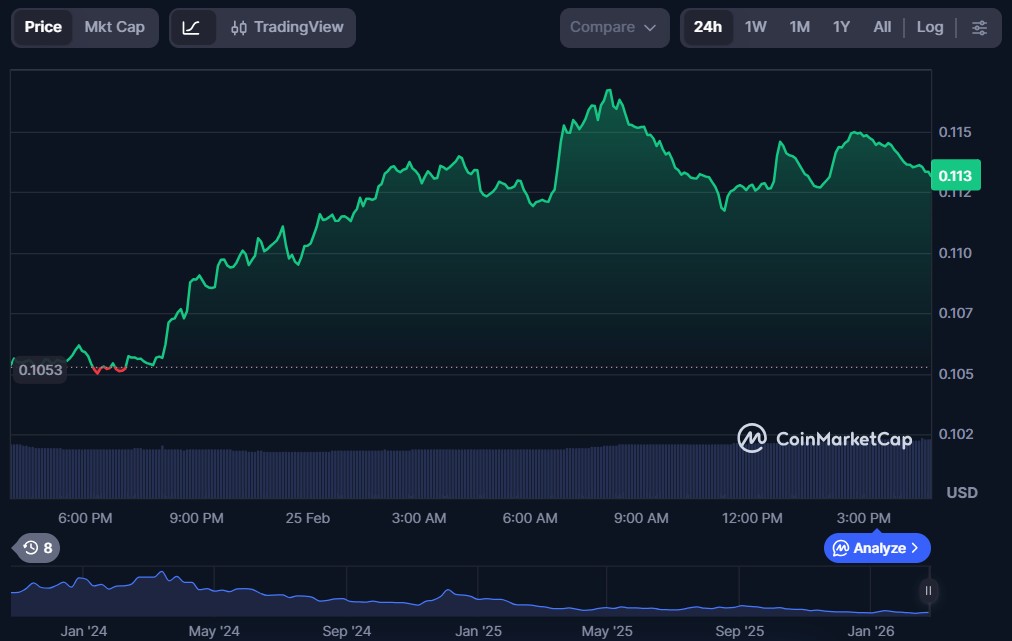Select the 1W time range tab
The width and height of the screenshot is (1012, 641).
point(756,28)
